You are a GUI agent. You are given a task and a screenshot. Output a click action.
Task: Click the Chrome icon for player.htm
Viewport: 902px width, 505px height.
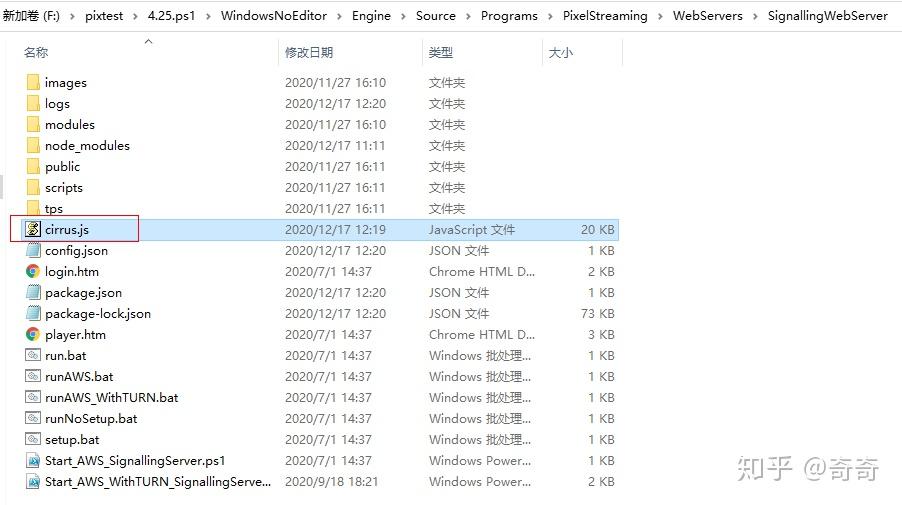(33, 334)
